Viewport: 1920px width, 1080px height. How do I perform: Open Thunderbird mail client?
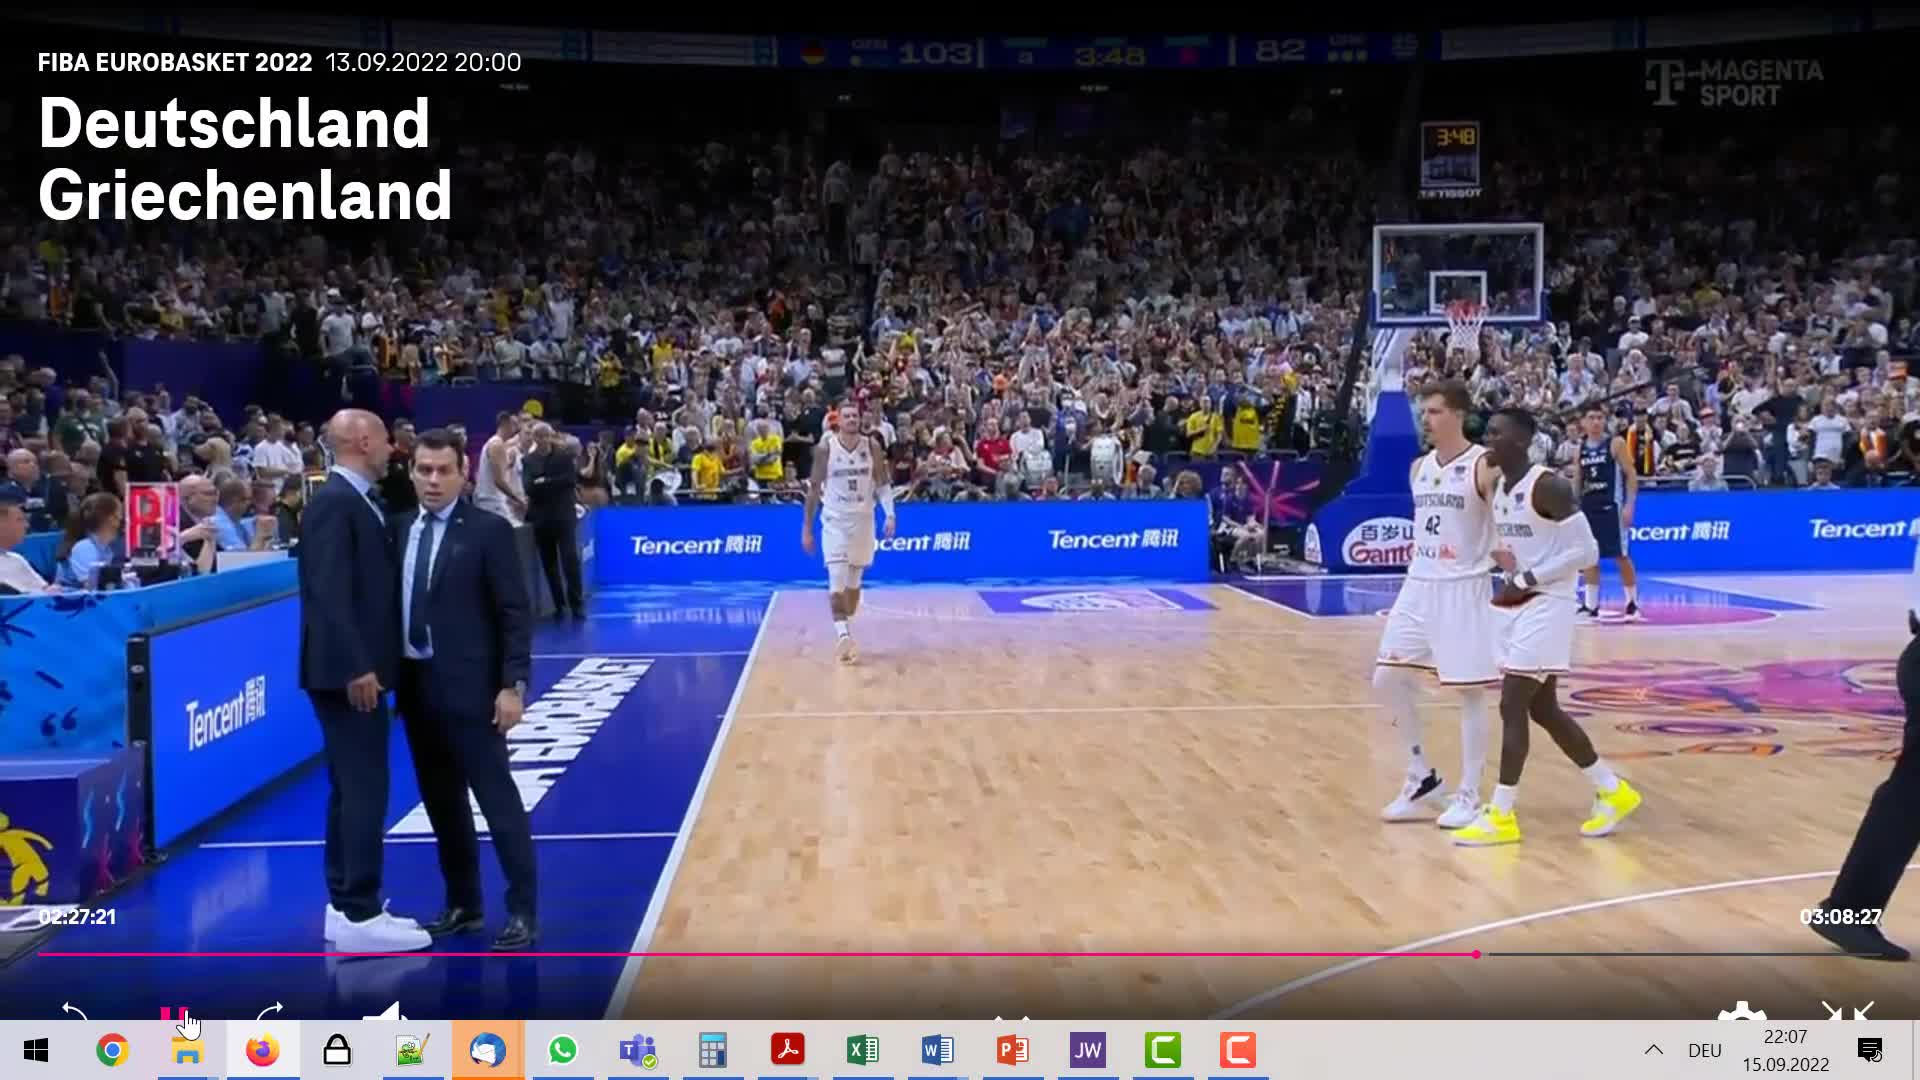point(487,1050)
